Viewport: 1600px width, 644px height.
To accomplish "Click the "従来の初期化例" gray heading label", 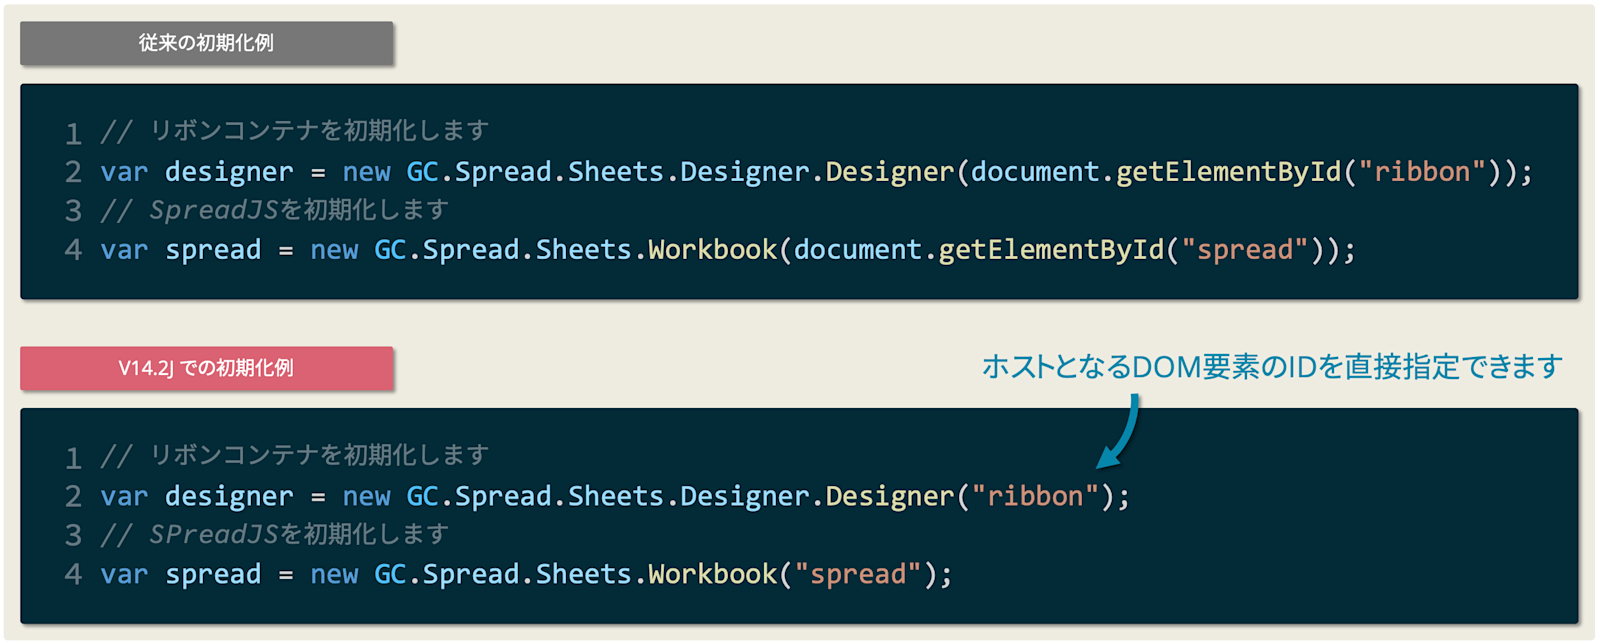I will coord(206,43).
